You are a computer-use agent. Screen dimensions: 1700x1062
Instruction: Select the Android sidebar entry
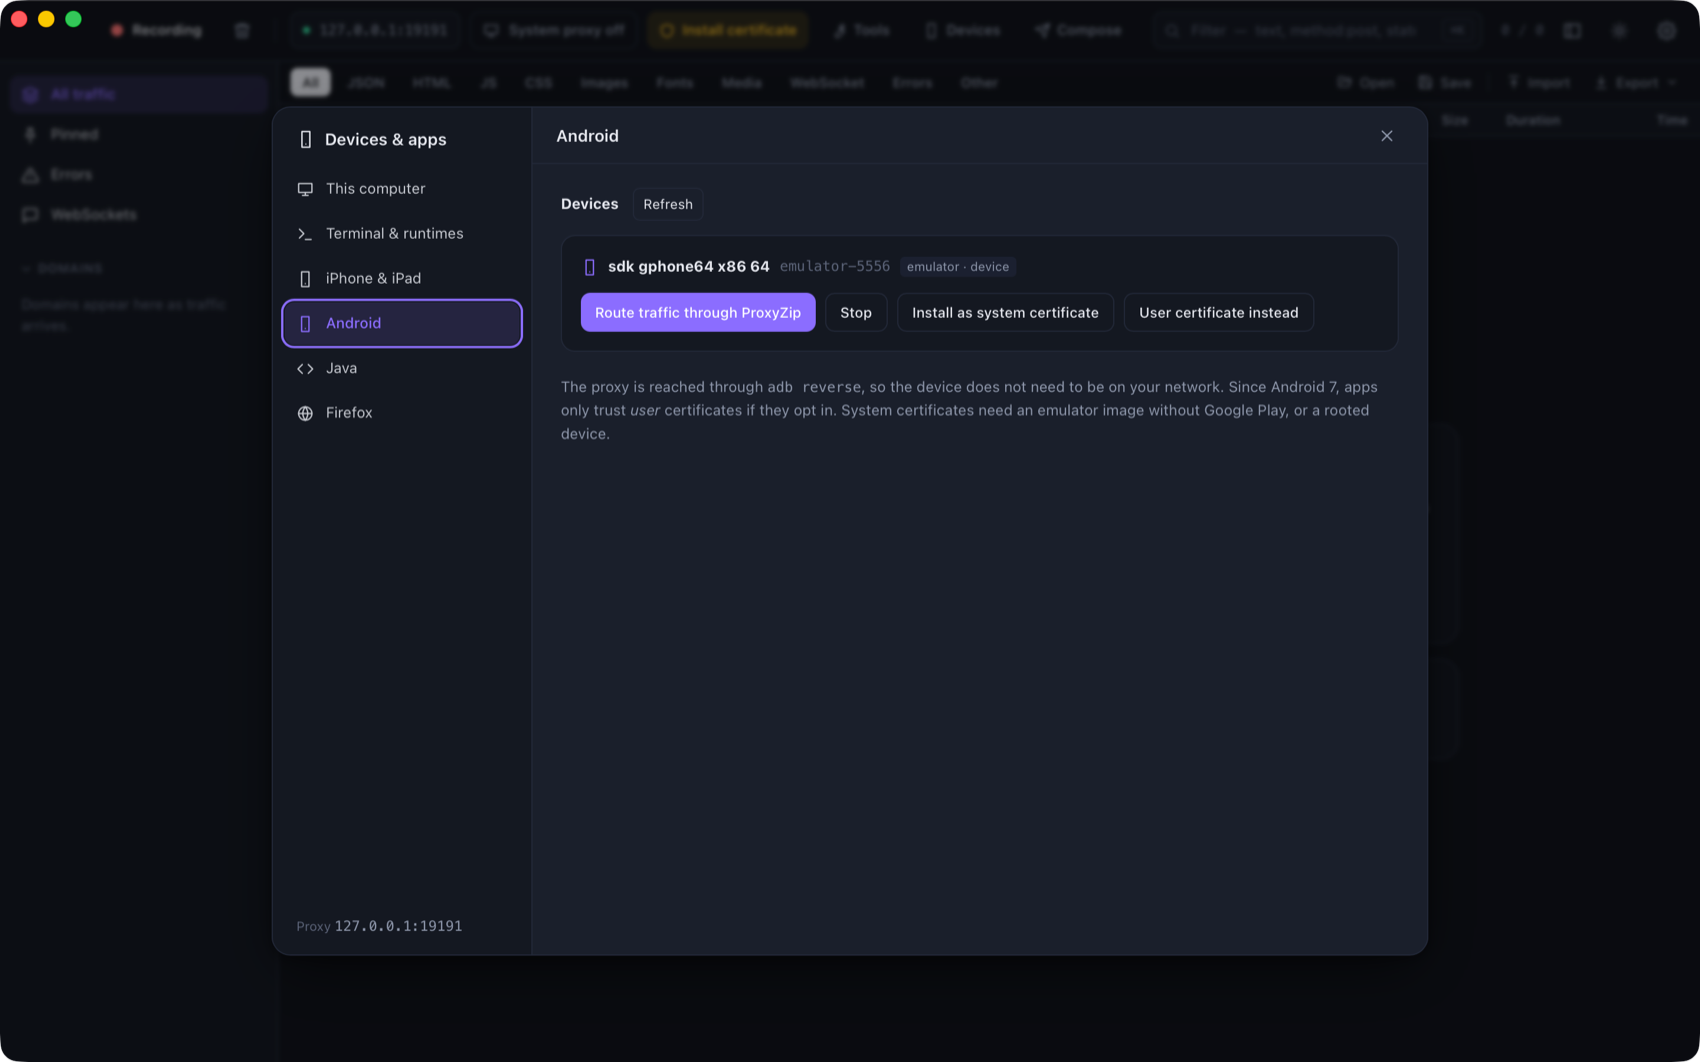tap(402, 323)
